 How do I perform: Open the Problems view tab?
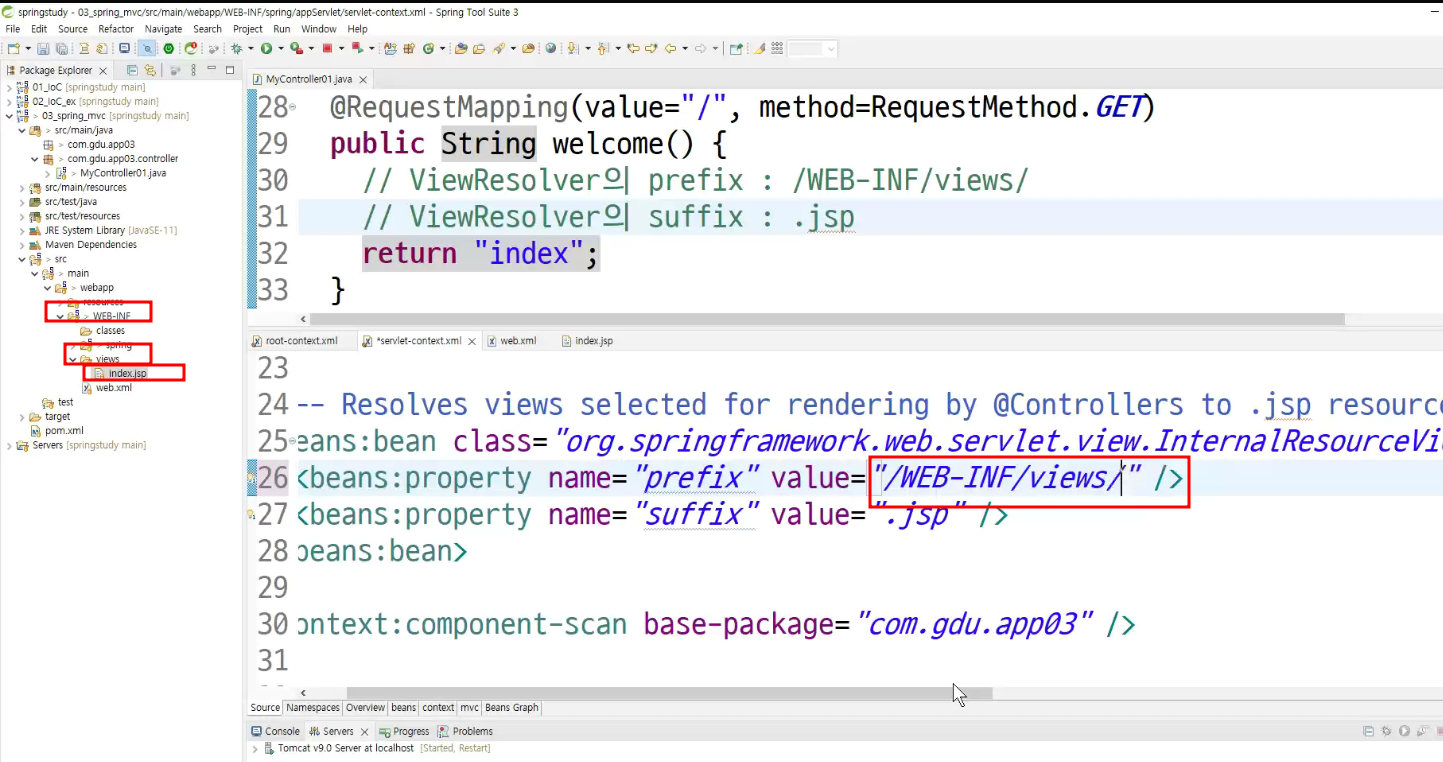coord(466,731)
